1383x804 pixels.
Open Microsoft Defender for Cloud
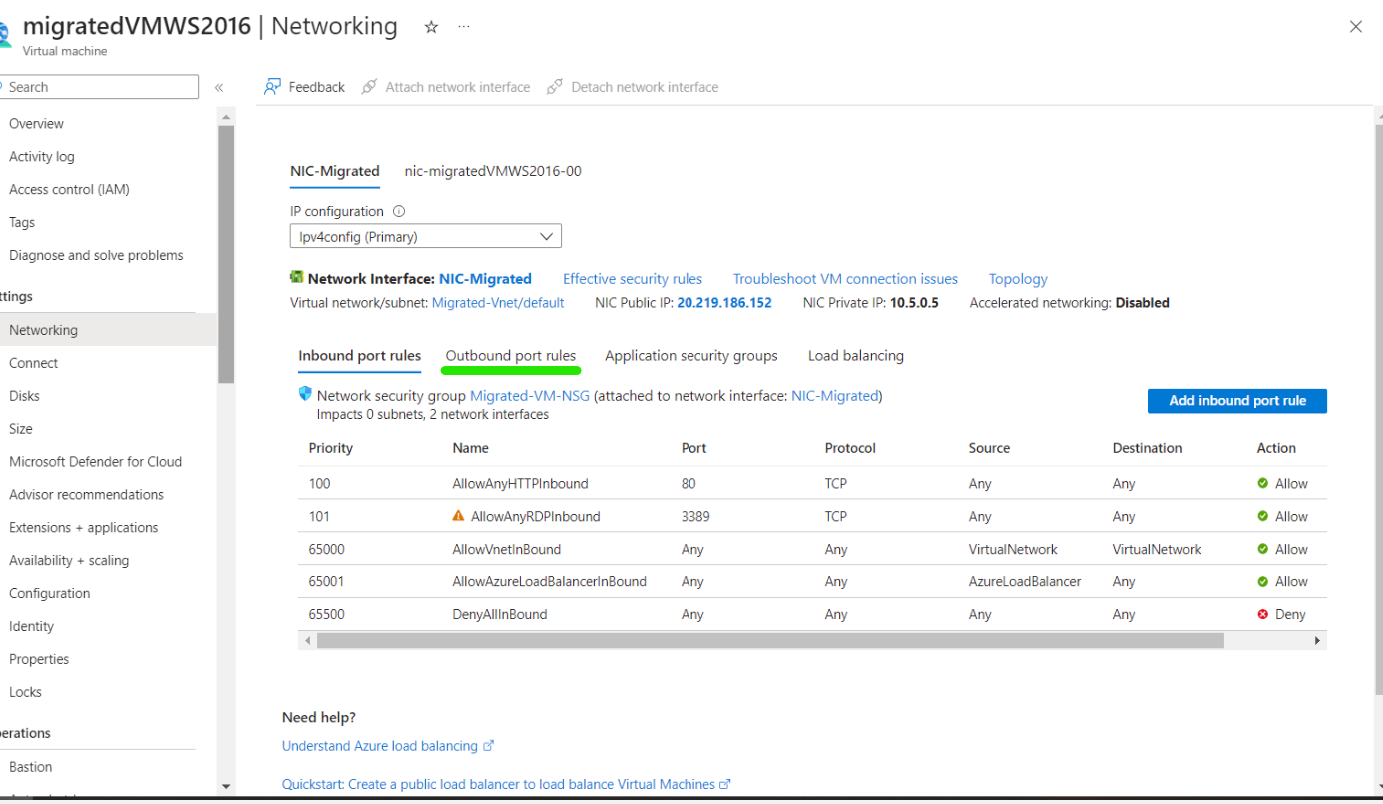pos(95,462)
